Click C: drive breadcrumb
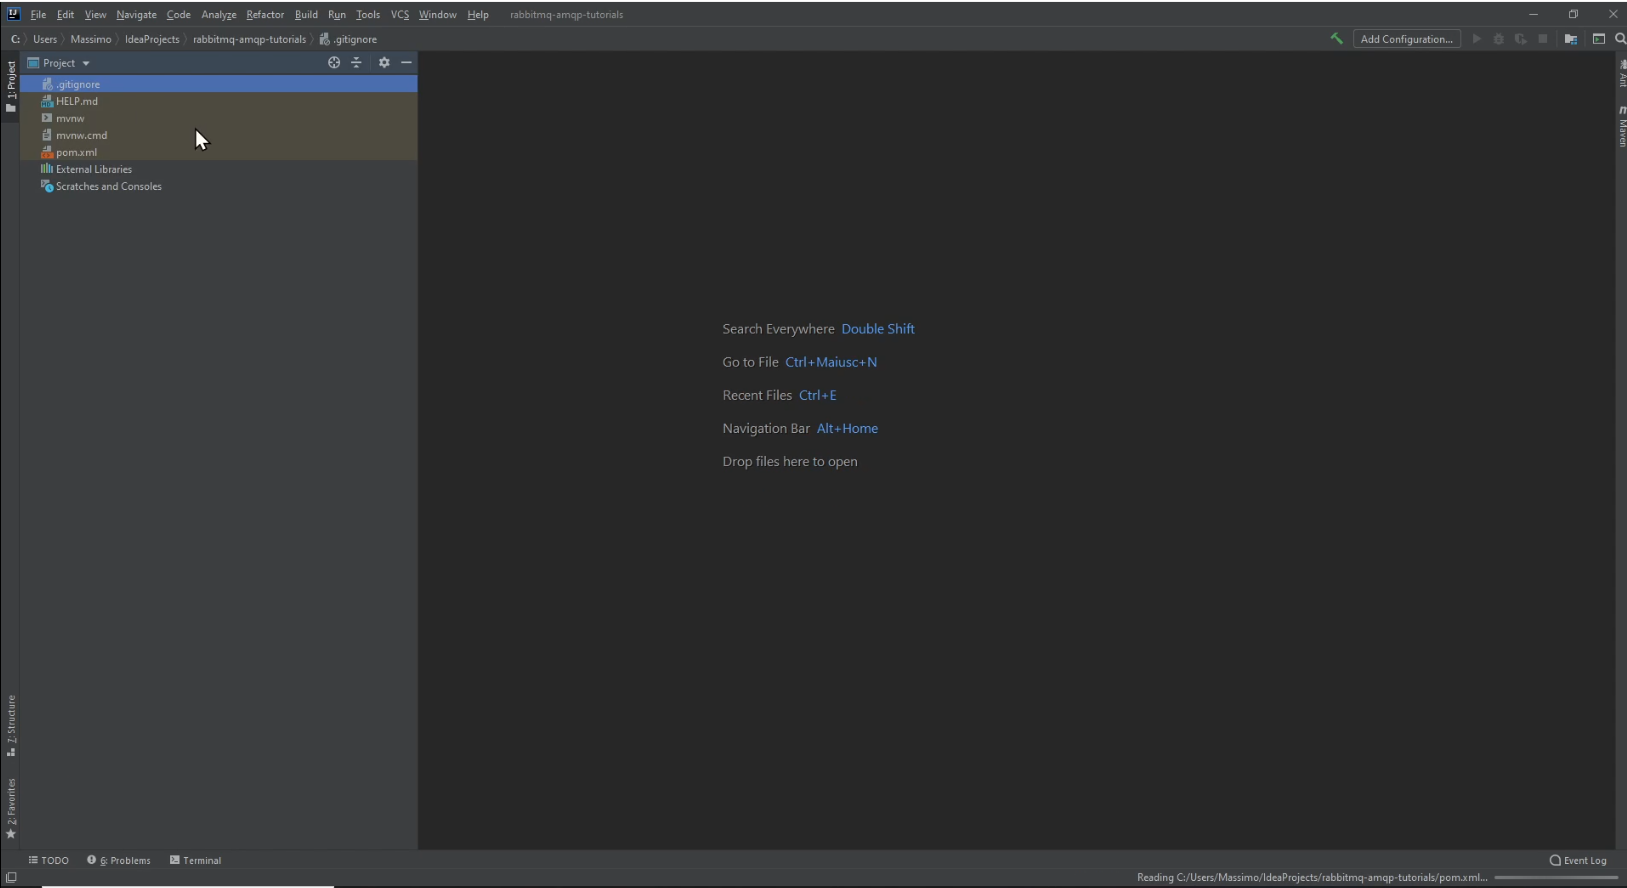 tap(15, 39)
